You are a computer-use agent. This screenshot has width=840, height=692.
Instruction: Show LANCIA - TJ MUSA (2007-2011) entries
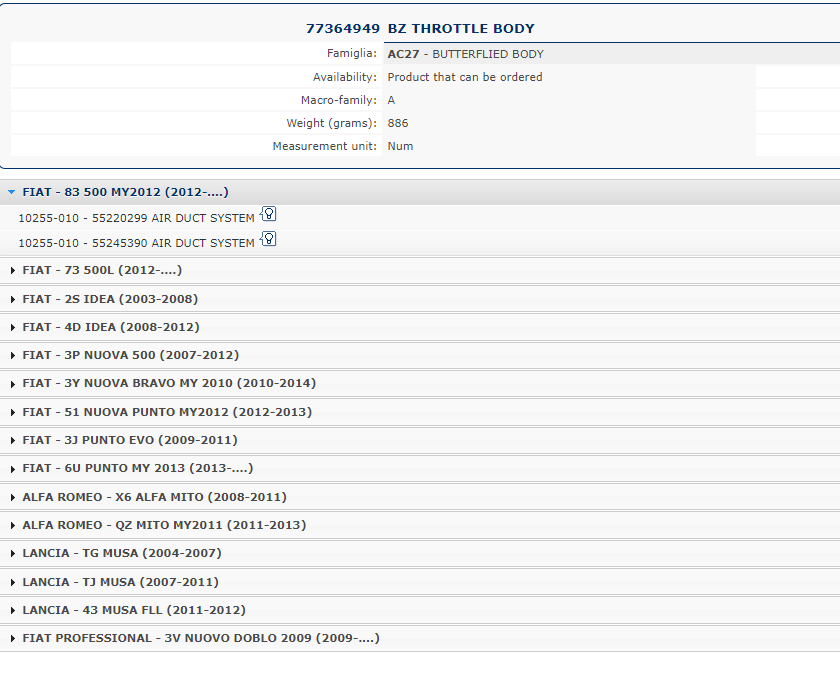coord(120,582)
